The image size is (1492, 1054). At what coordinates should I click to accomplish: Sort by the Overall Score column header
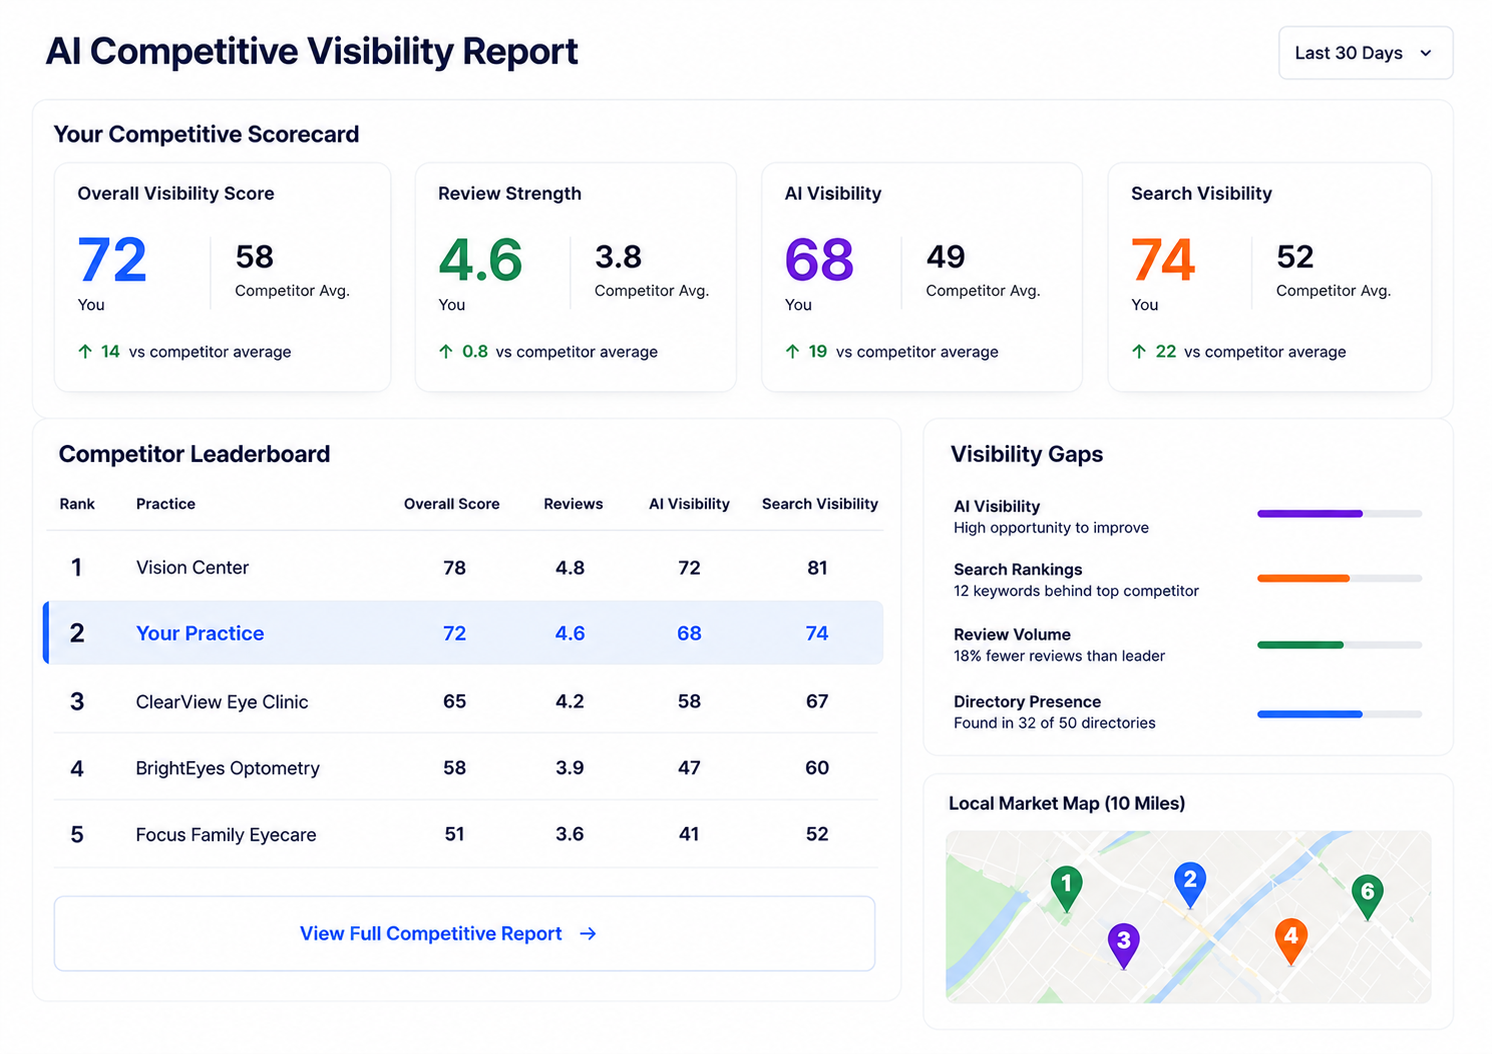(x=452, y=504)
